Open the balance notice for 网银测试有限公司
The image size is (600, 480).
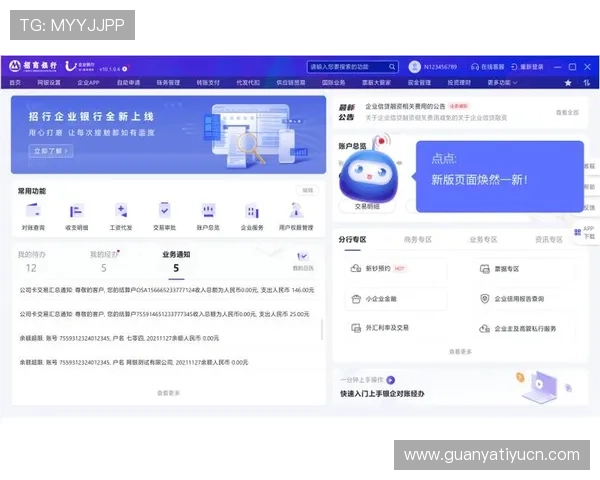(134, 362)
